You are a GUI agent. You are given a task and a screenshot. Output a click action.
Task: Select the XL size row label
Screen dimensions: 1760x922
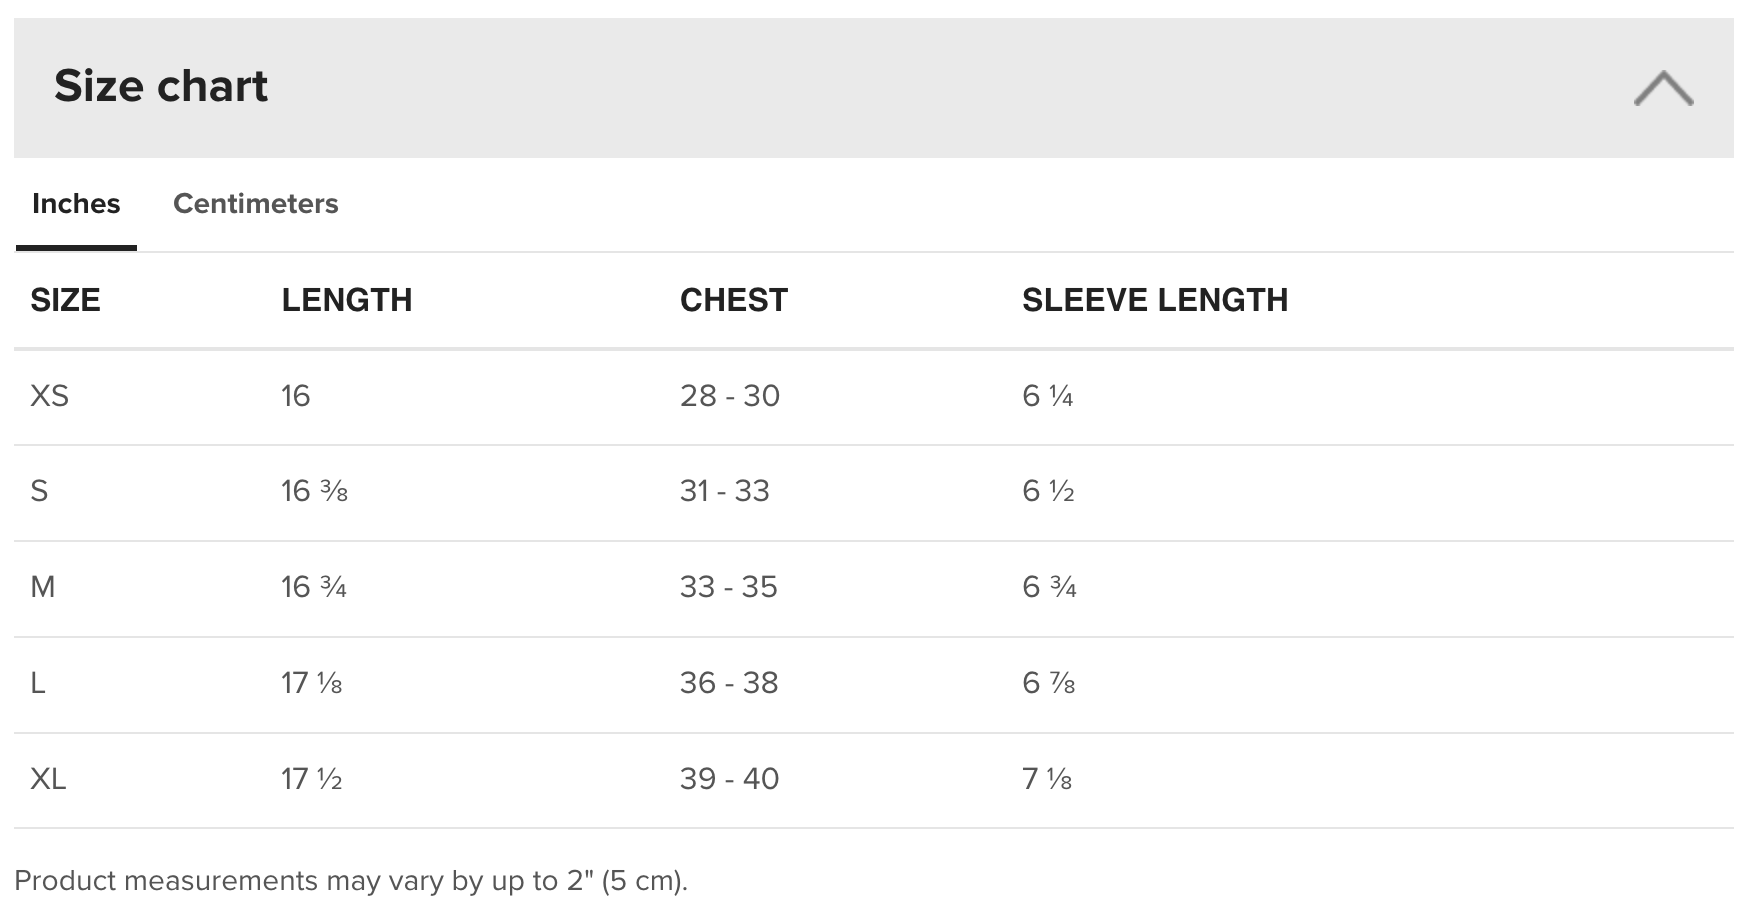coord(48,779)
